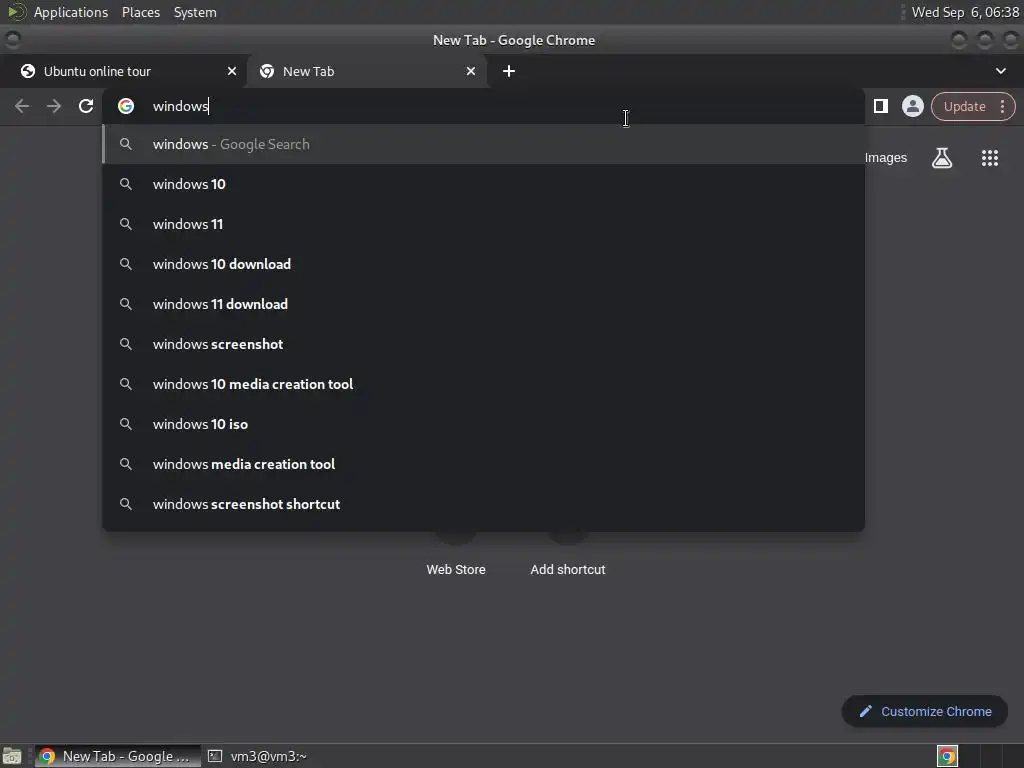Click search icon beside 'windows screenshot shortcut'

[126, 504]
